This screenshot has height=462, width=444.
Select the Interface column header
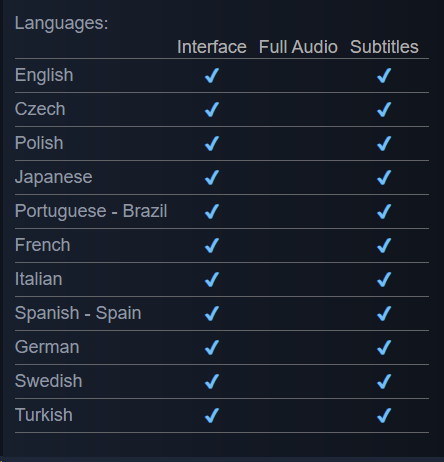212,47
